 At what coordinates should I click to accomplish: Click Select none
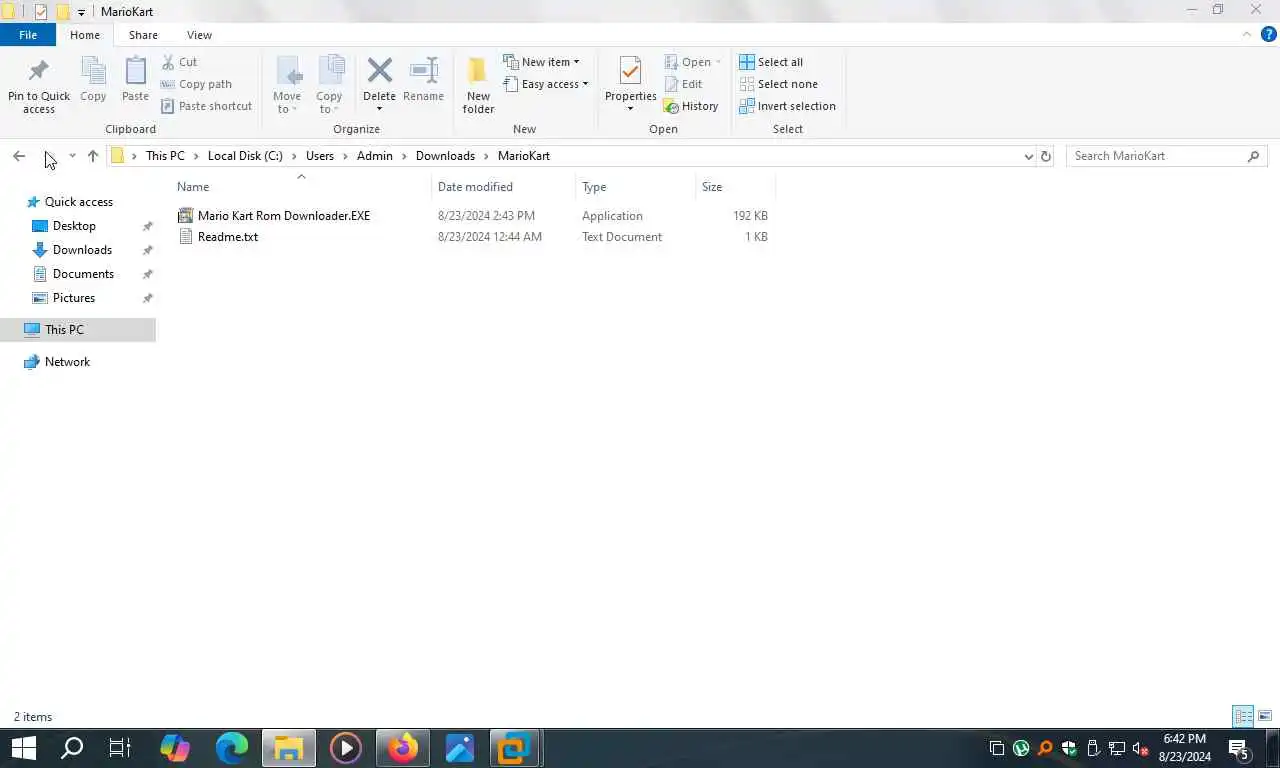(777, 84)
